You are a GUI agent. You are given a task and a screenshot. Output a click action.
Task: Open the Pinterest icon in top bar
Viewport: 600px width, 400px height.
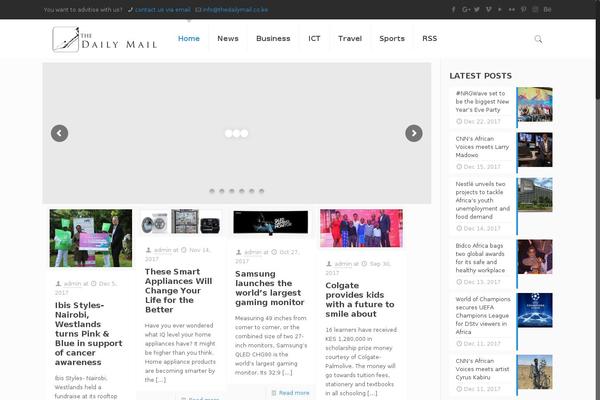click(x=523, y=10)
